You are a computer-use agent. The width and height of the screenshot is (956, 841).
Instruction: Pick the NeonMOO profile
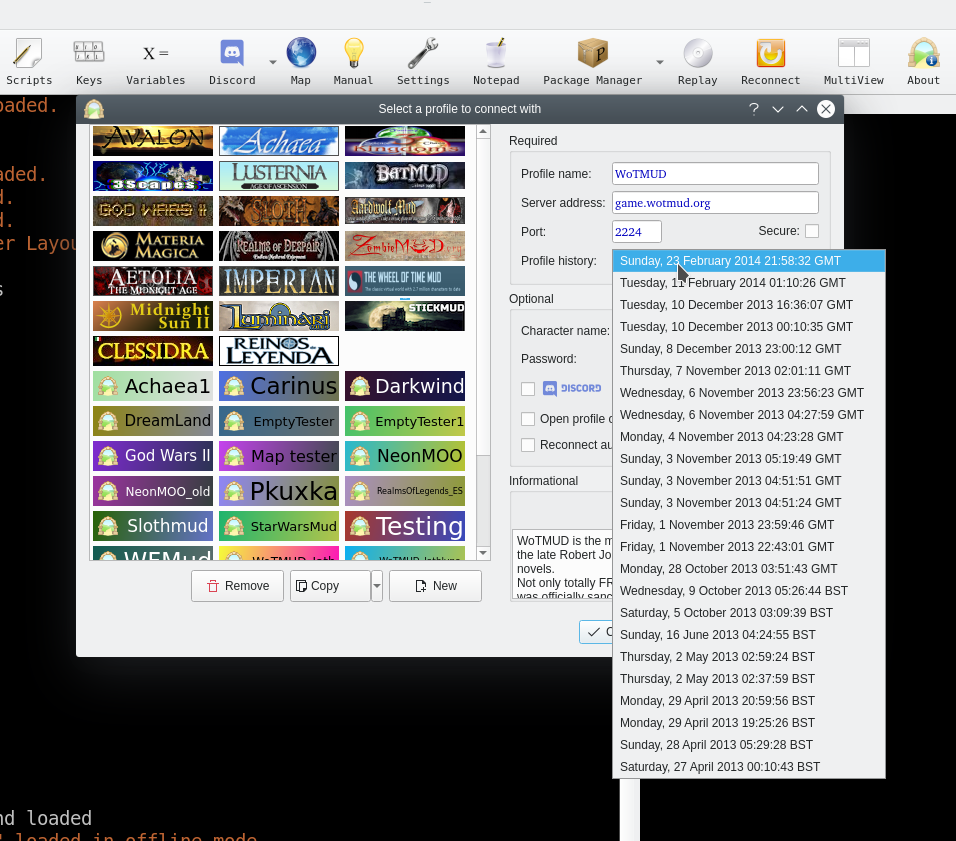tap(405, 456)
